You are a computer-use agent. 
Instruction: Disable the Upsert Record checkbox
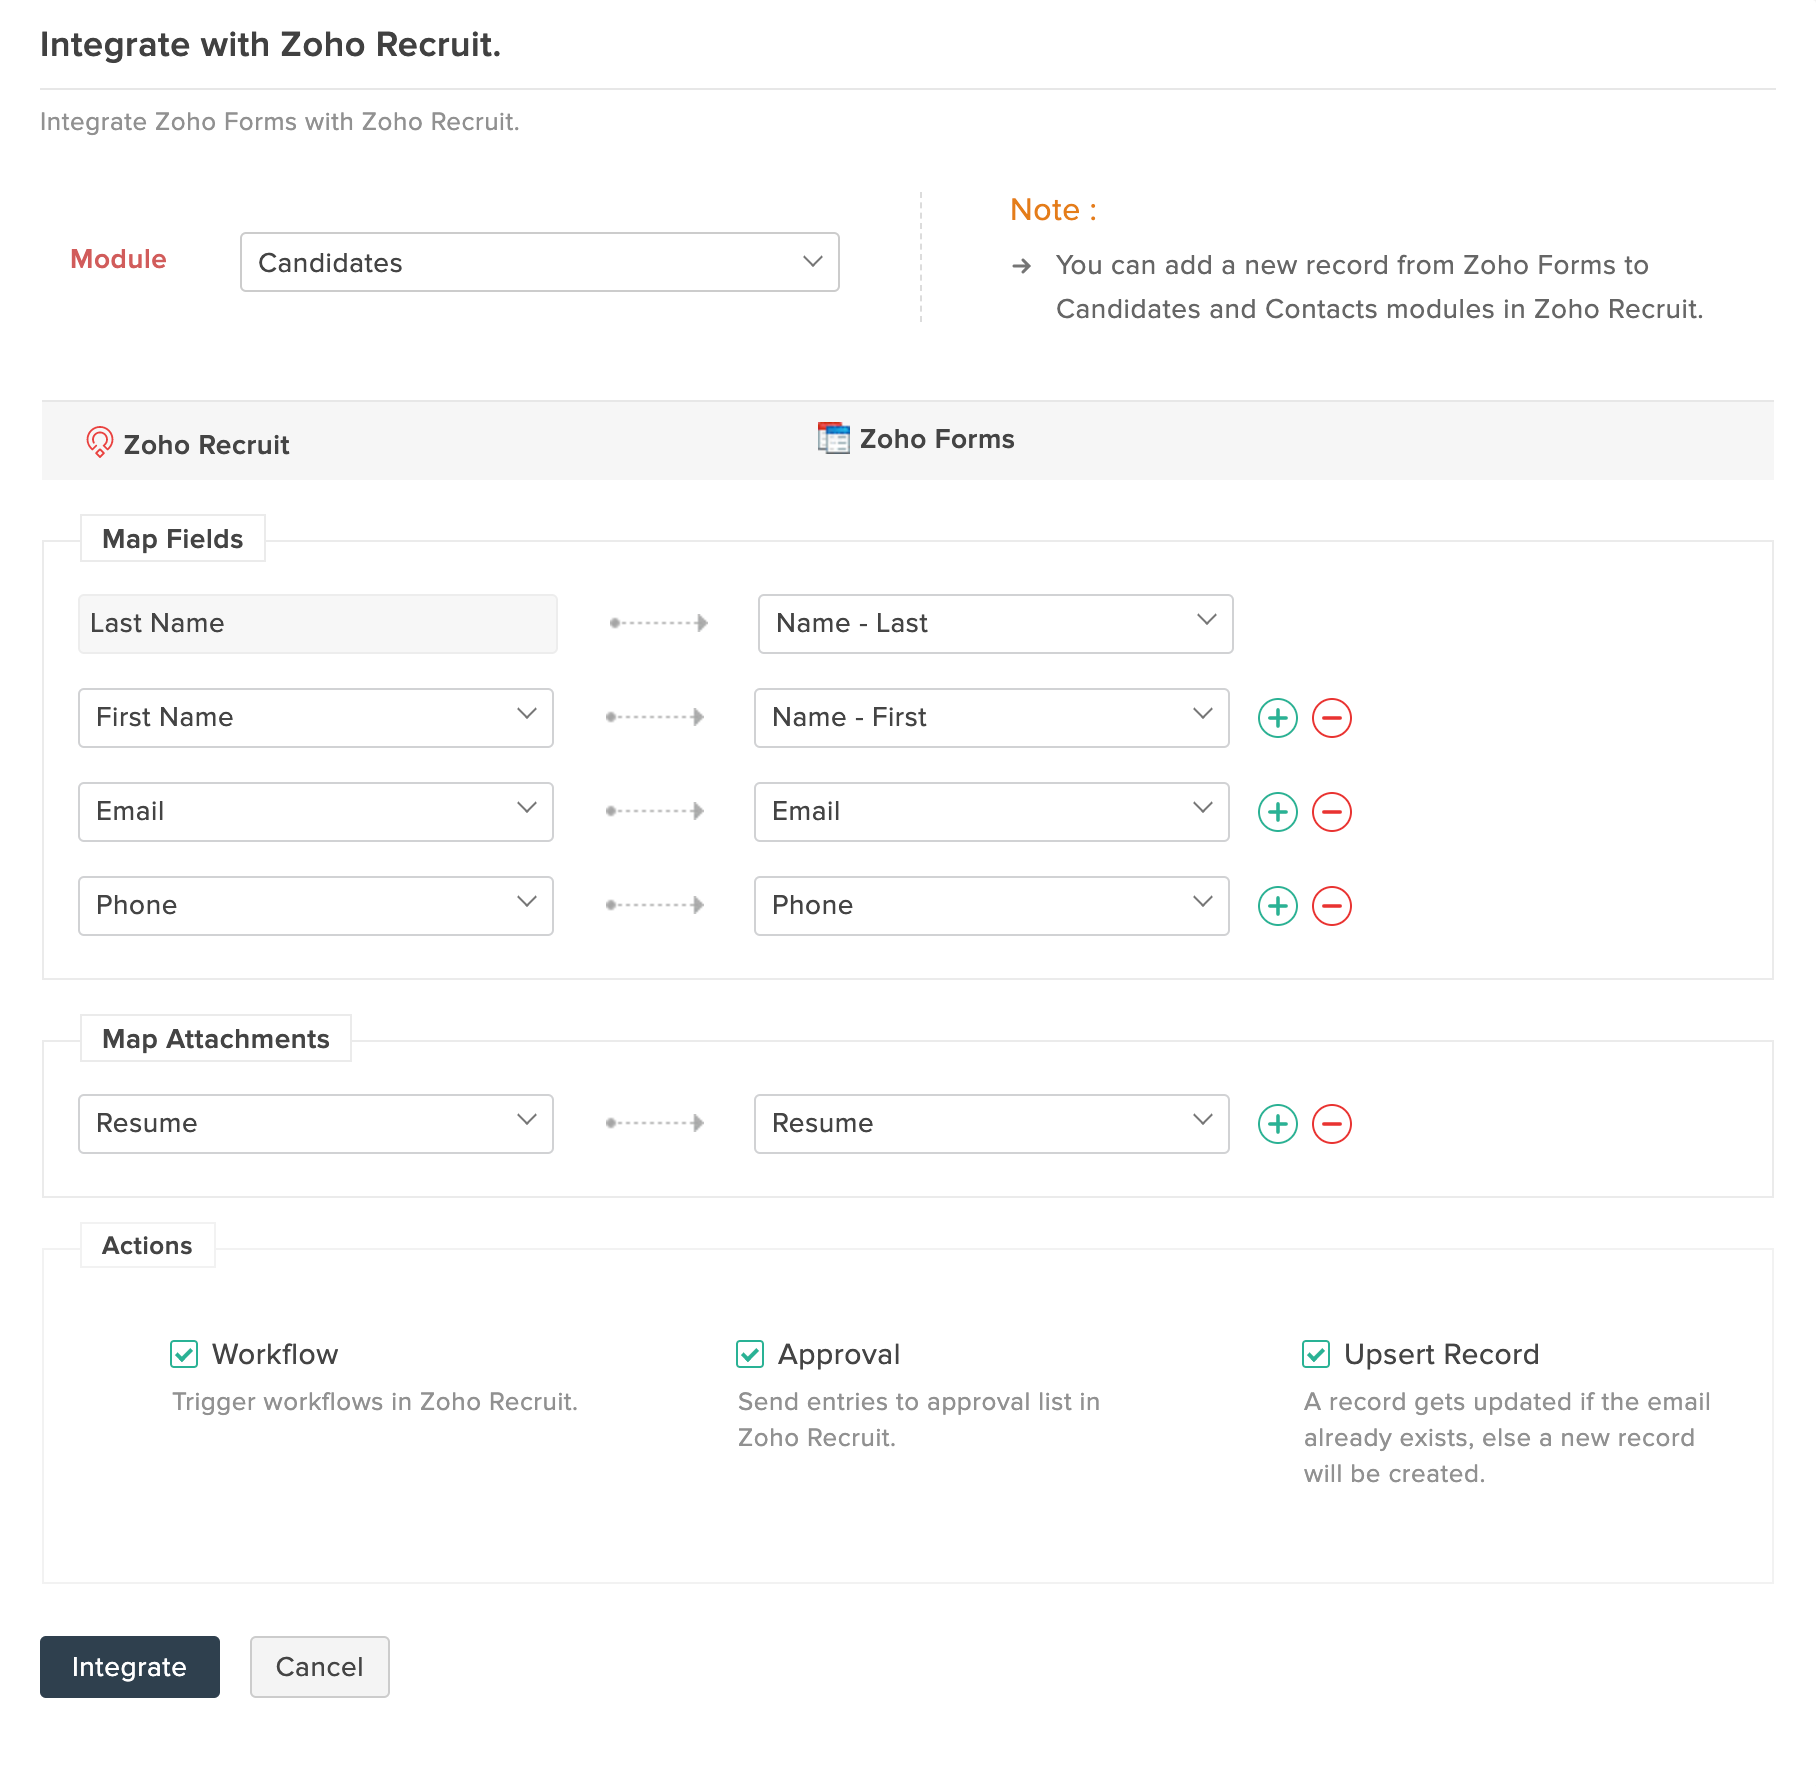click(1316, 1354)
